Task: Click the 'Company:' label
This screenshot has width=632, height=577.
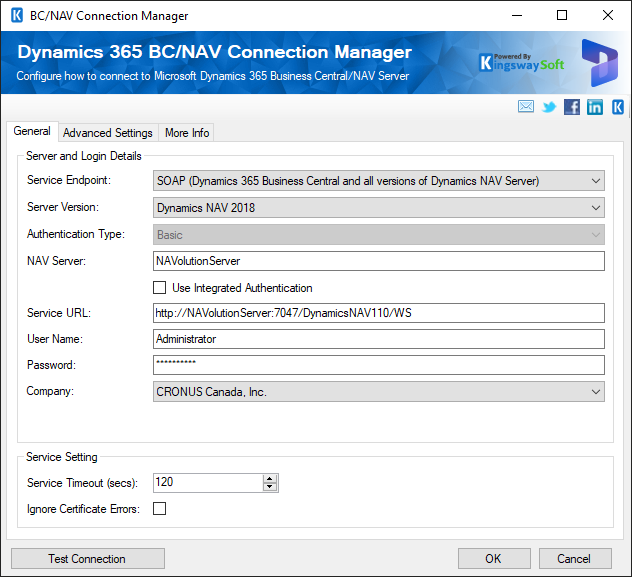Action: tap(50, 391)
